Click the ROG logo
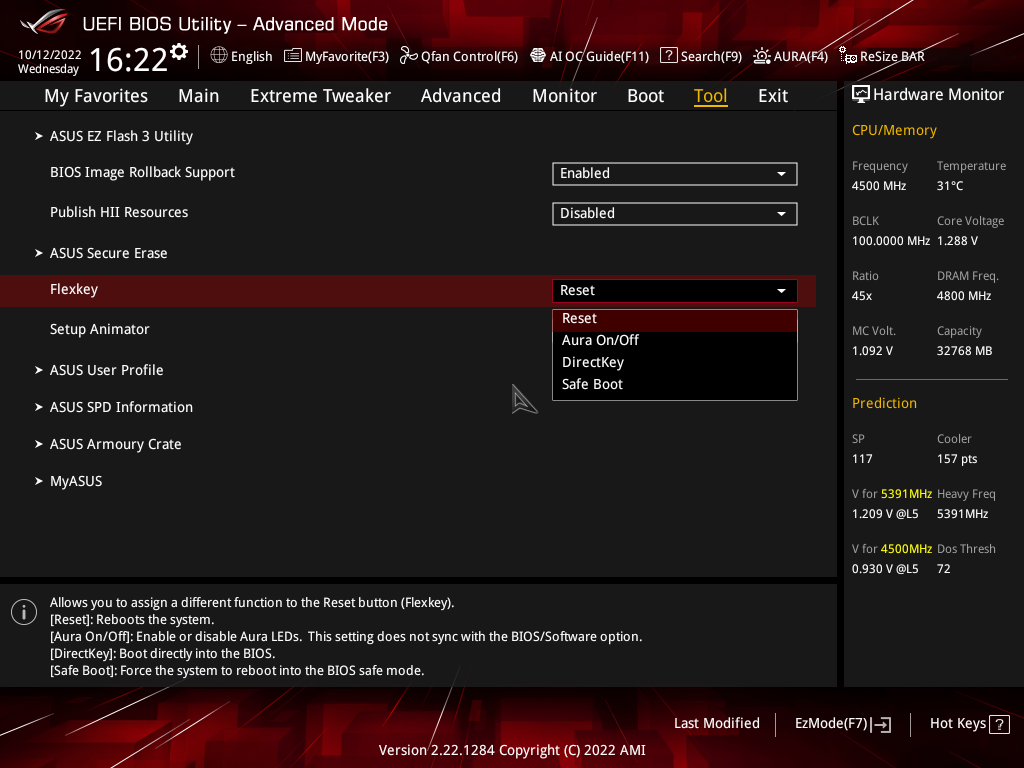This screenshot has height=768, width=1024. 43,22
